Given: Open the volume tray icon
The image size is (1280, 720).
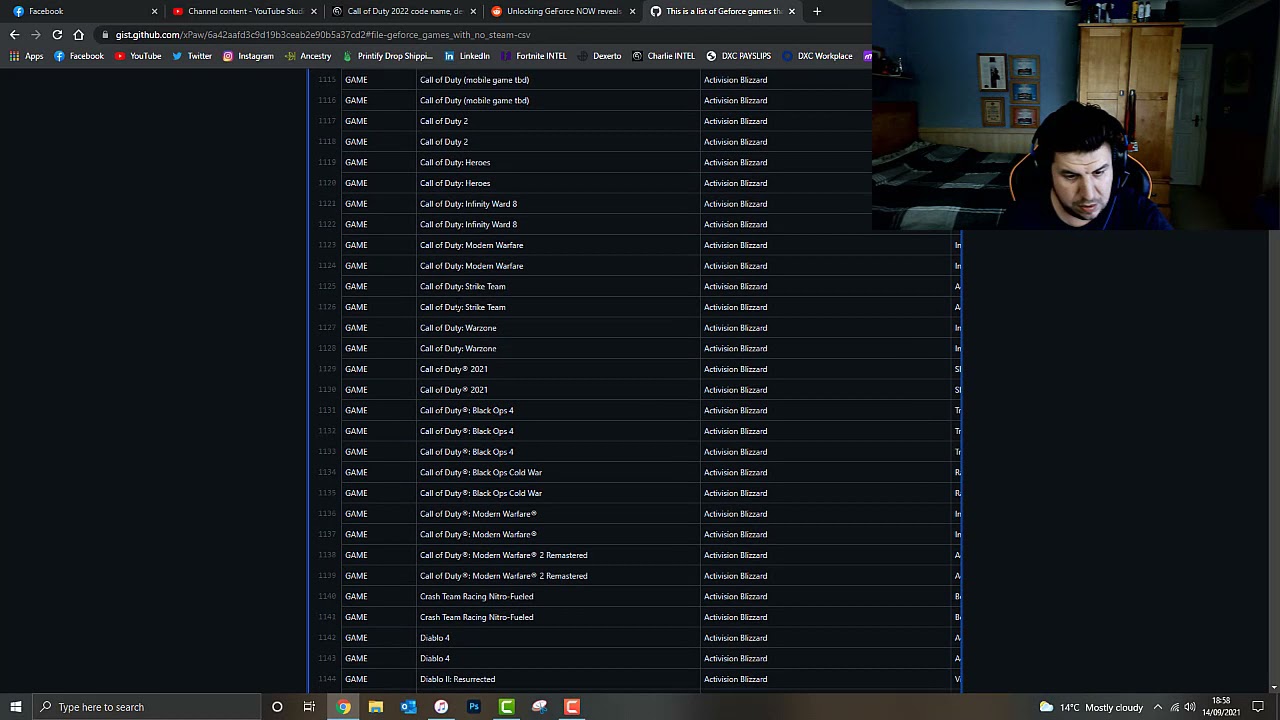Looking at the screenshot, I should (x=1191, y=707).
